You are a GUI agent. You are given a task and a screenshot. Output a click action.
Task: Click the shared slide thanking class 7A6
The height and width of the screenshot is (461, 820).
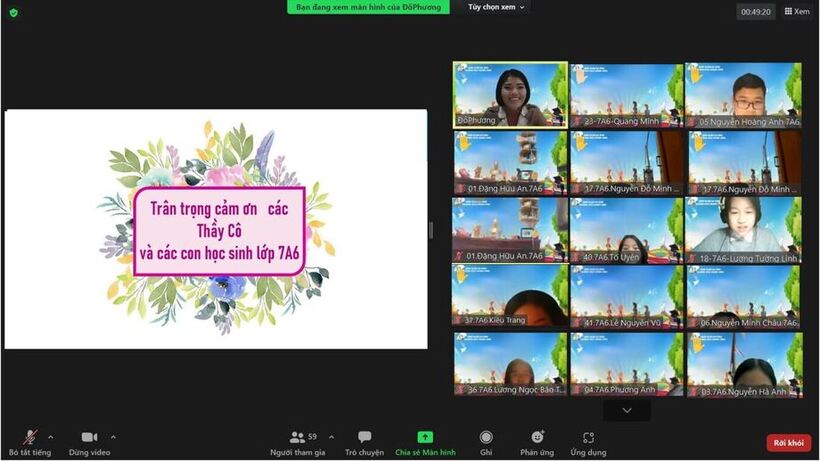216,229
